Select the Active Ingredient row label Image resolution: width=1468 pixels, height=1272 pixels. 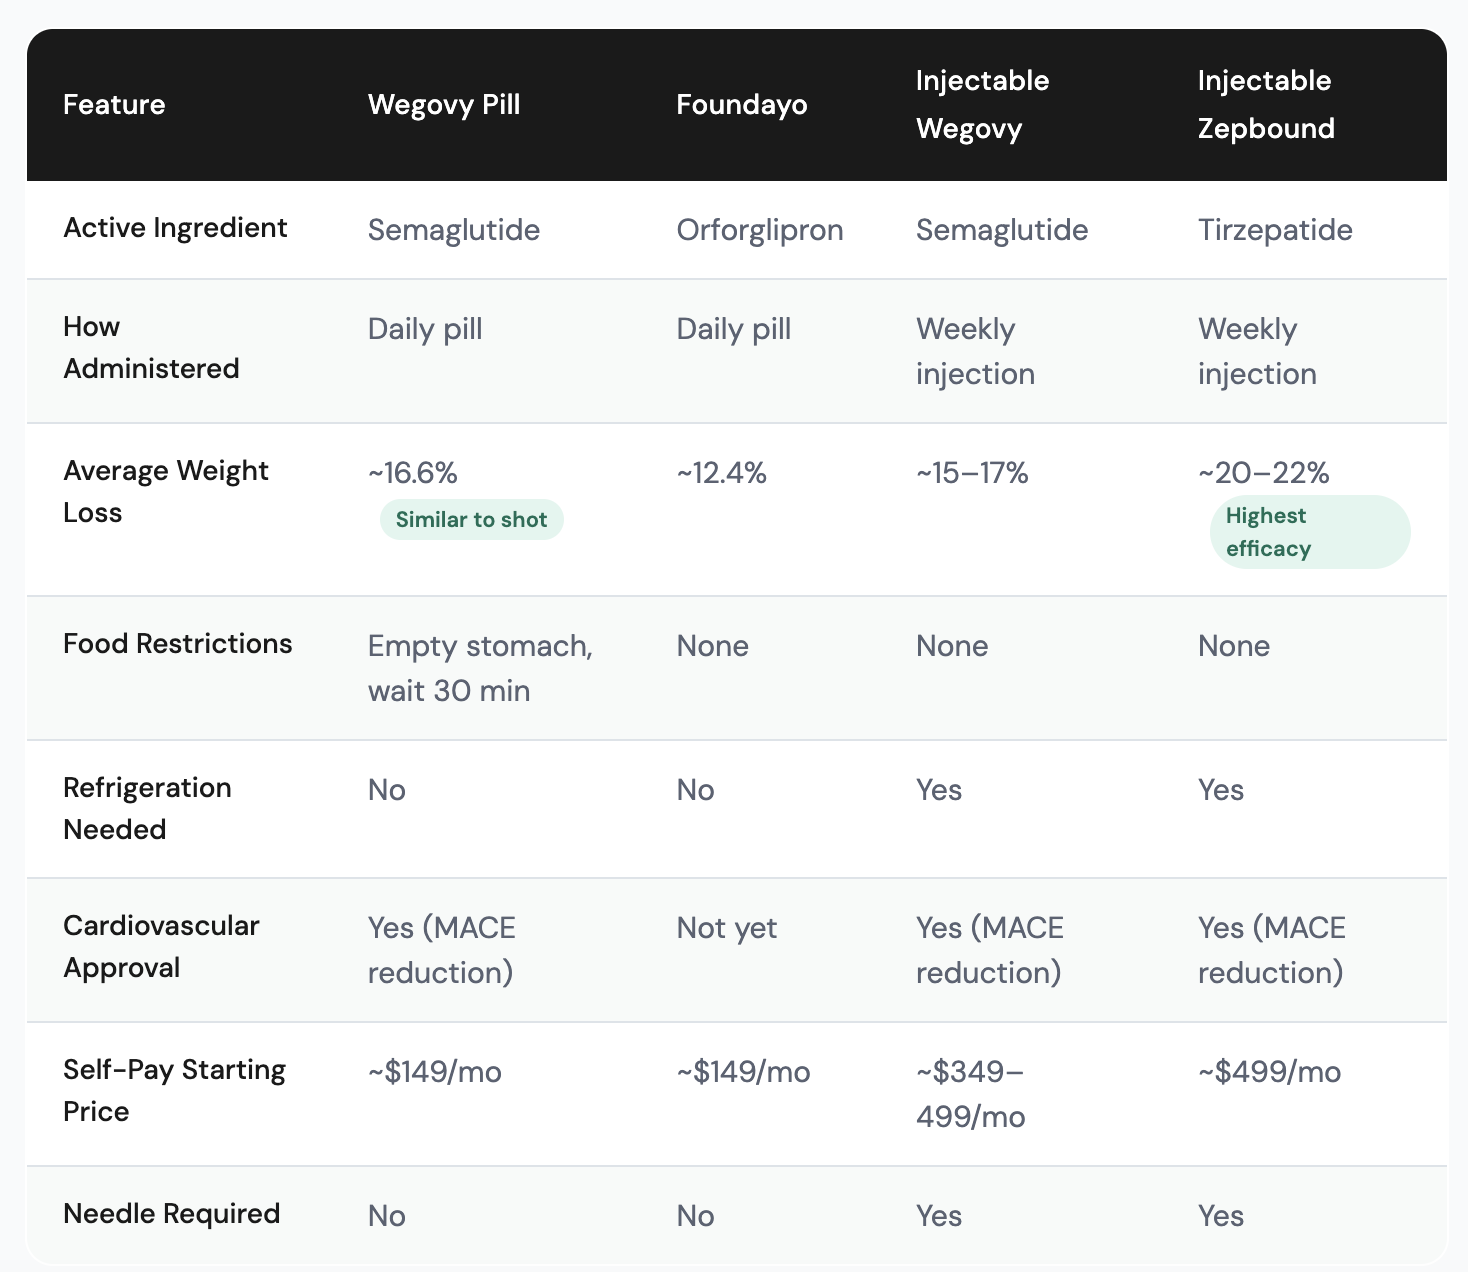175,228
